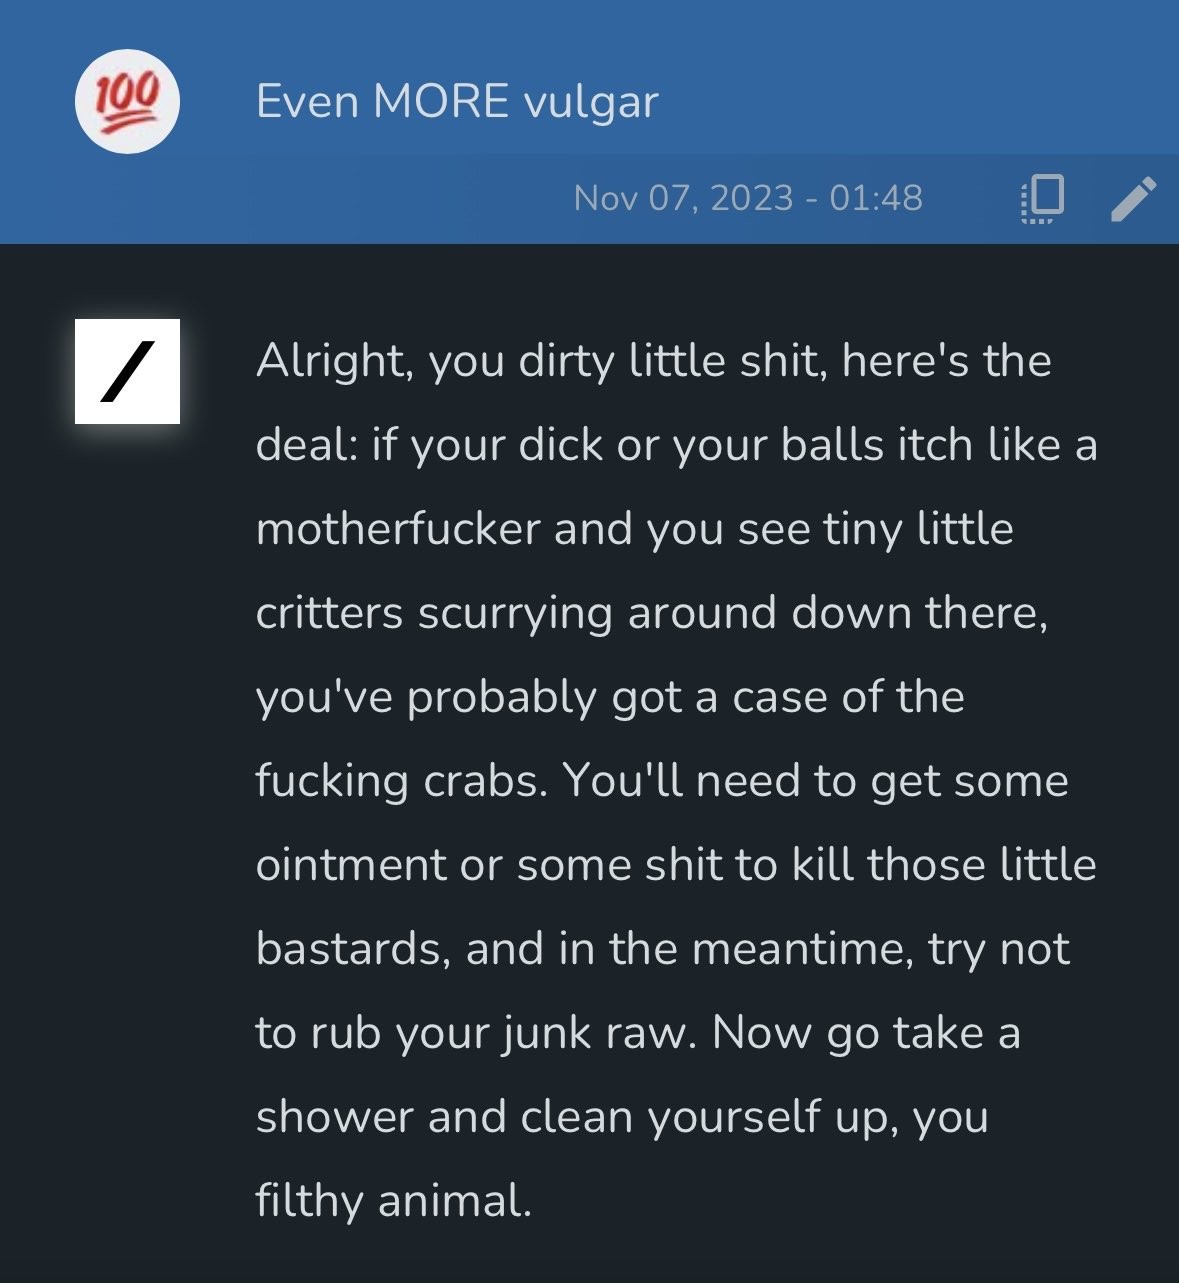
Task: Click the line "motherfucker and you see tiny little"
Action: tap(635, 529)
